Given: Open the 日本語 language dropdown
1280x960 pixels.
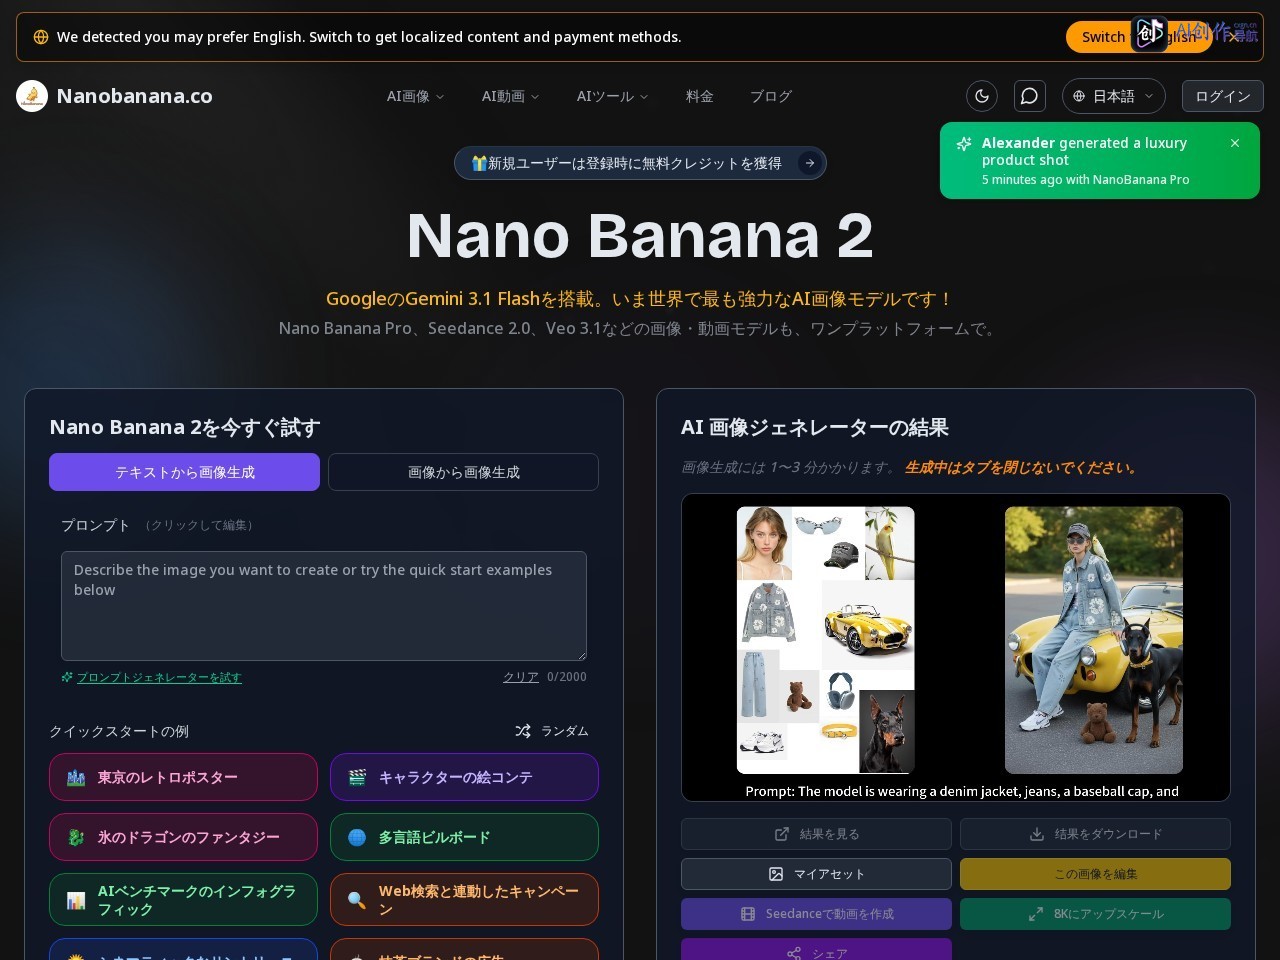Looking at the screenshot, I should tap(1114, 96).
